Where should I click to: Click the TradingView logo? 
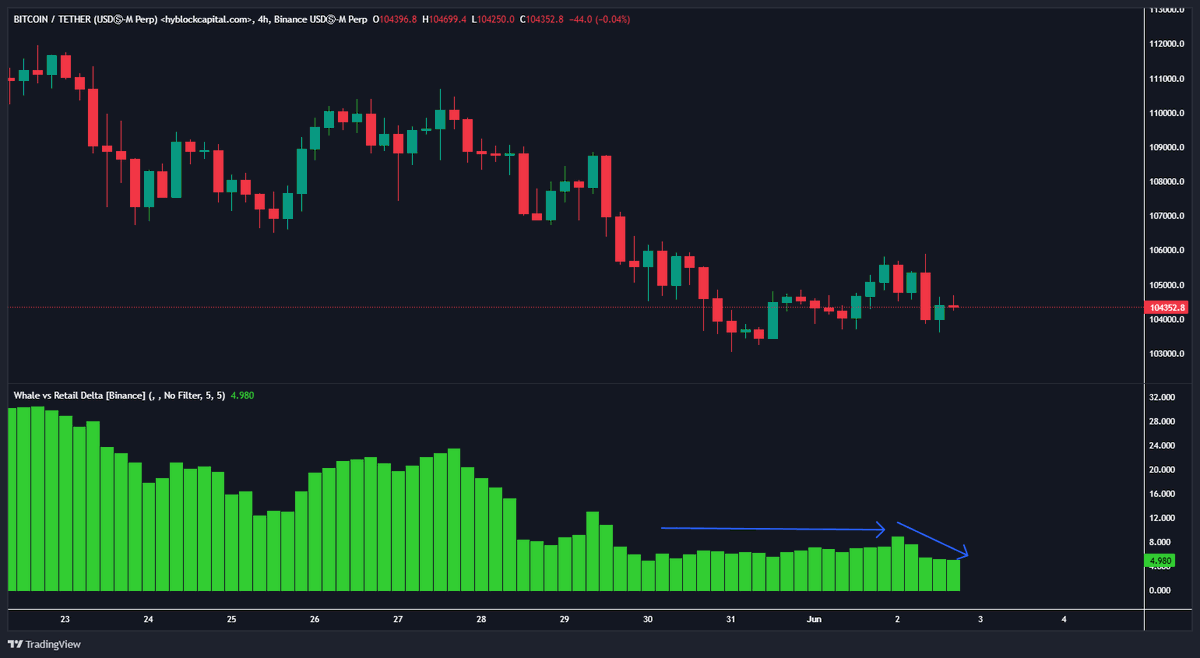click(44, 644)
